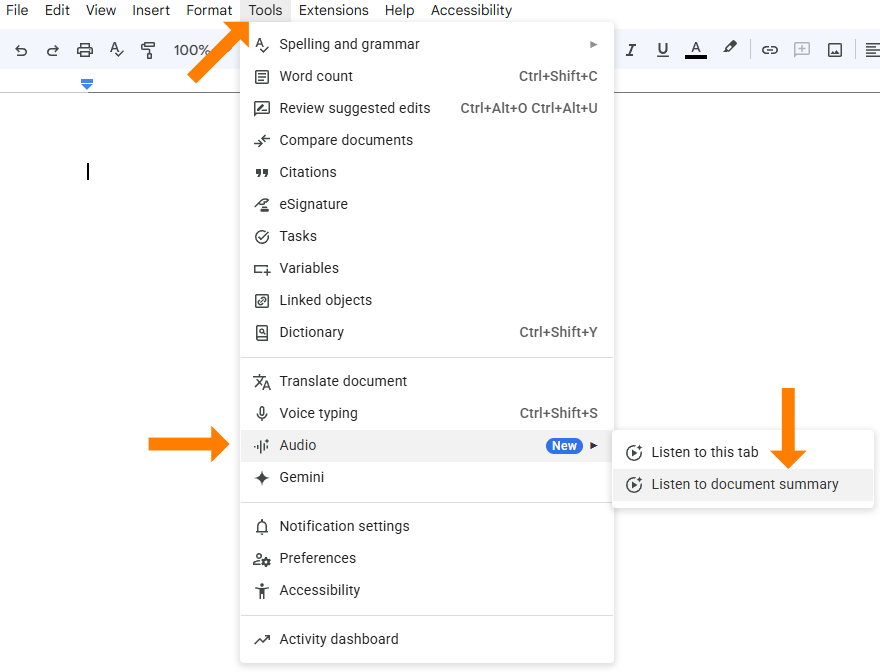This screenshot has height=672, width=880.
Task: Run the spelling check toolbar icon
Action: tap(117, 49)
